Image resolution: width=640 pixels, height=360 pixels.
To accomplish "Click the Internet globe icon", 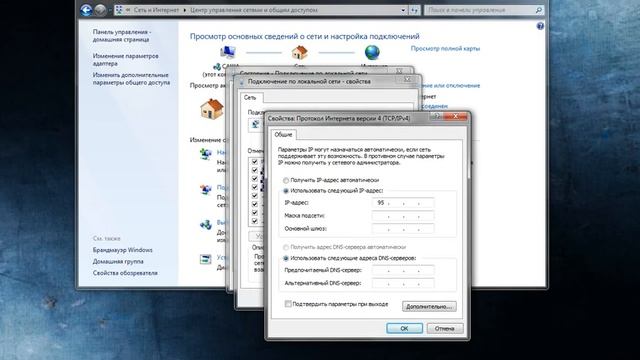I will [x=372, y=53].
